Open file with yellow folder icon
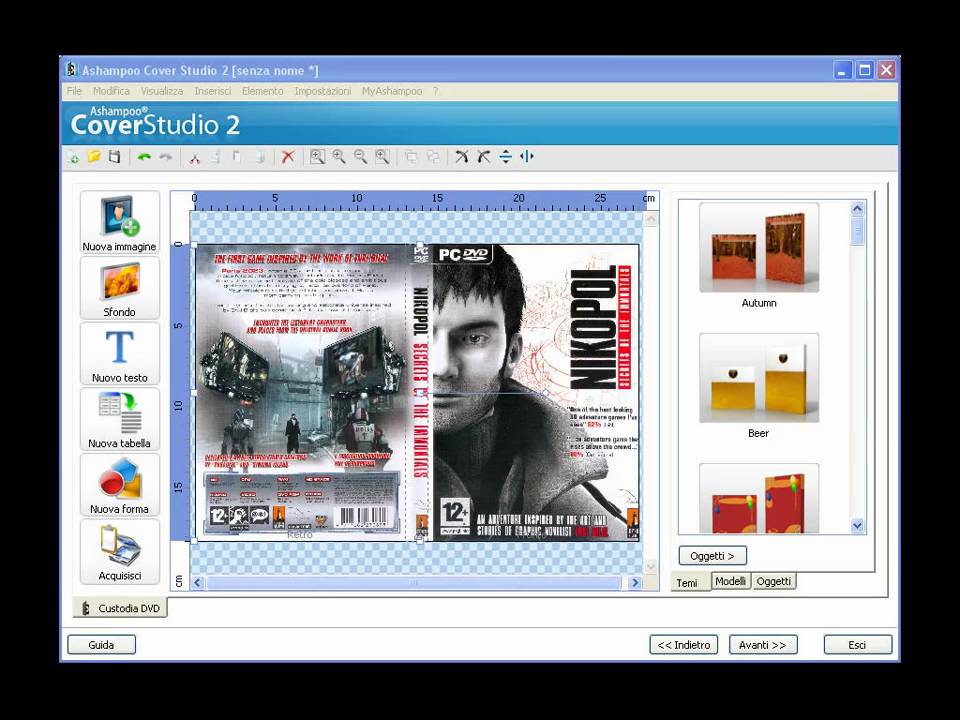The height and width of the screenshot is (720, 960). pos(94,157)
